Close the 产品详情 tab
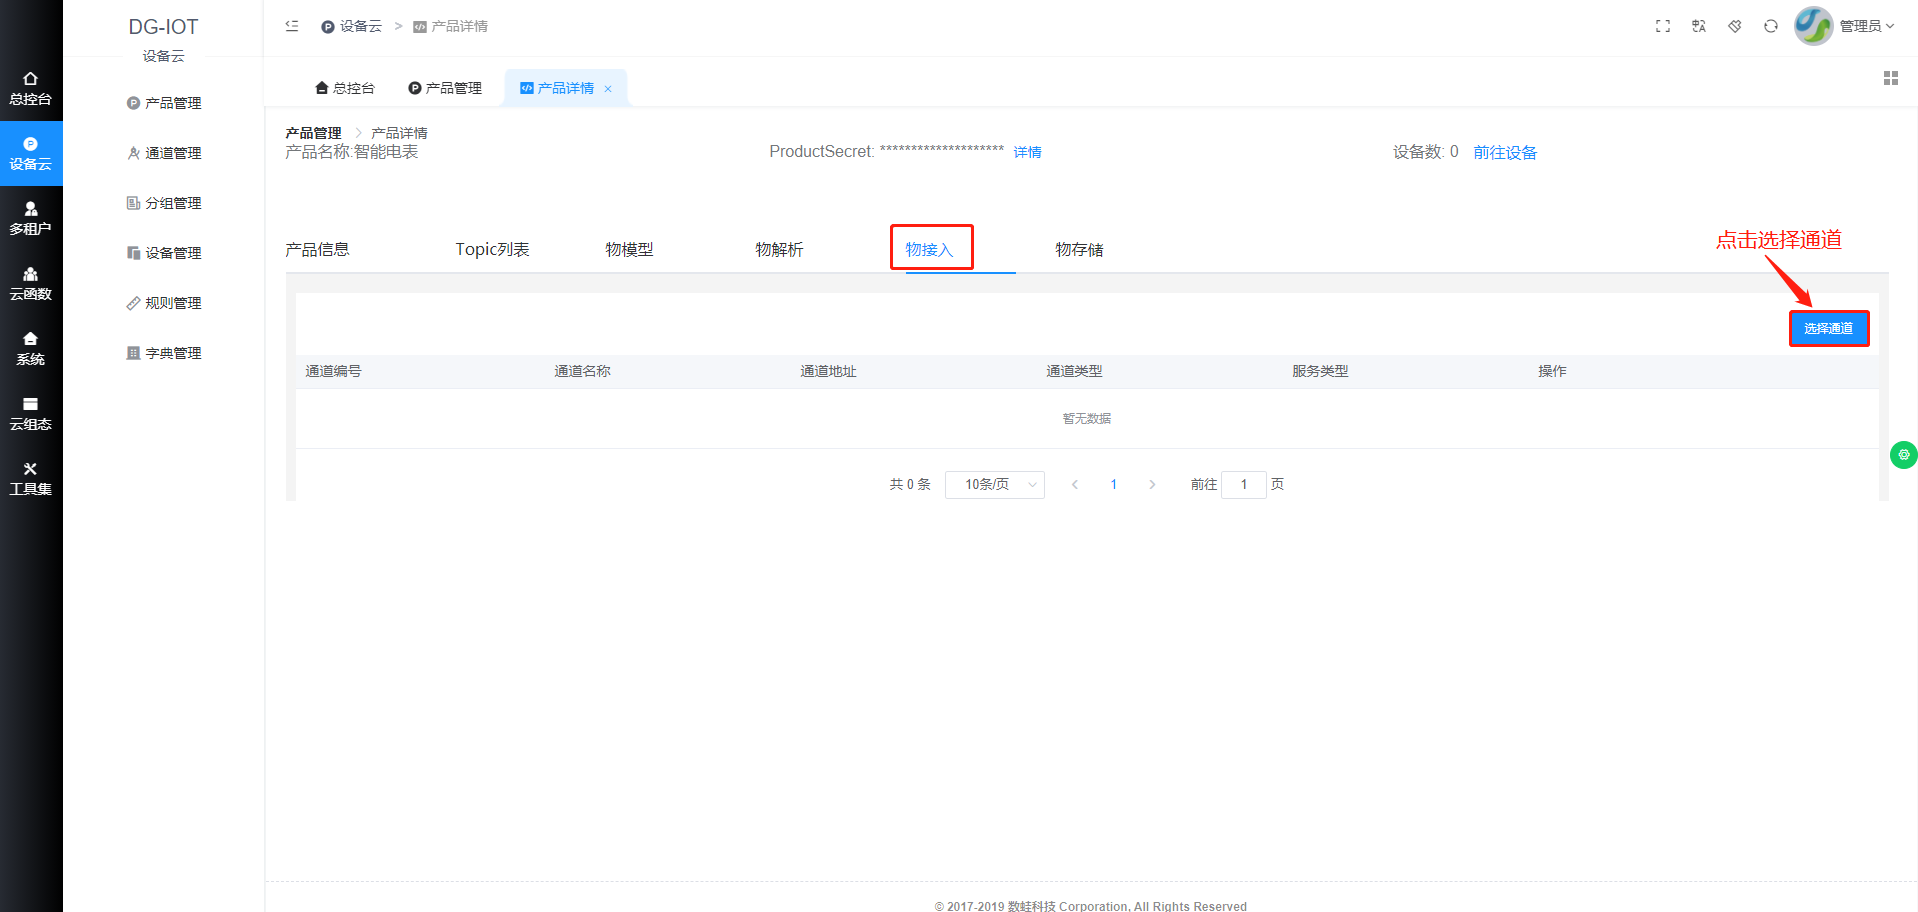 pos(608,89)
